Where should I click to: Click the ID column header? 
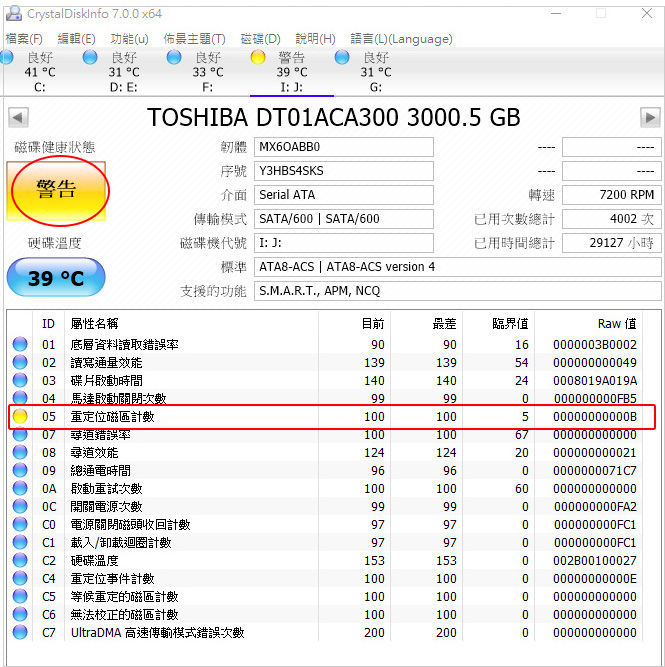pyautogui.click(x=49, y=324)
